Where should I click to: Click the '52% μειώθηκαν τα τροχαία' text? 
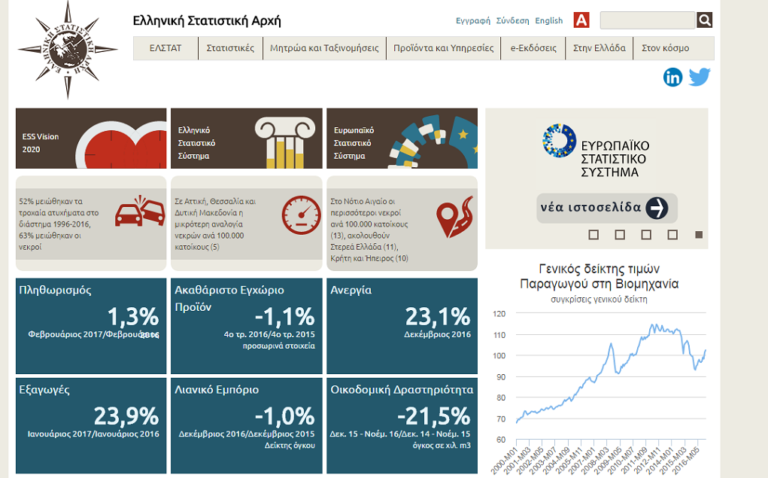(59, 224)
